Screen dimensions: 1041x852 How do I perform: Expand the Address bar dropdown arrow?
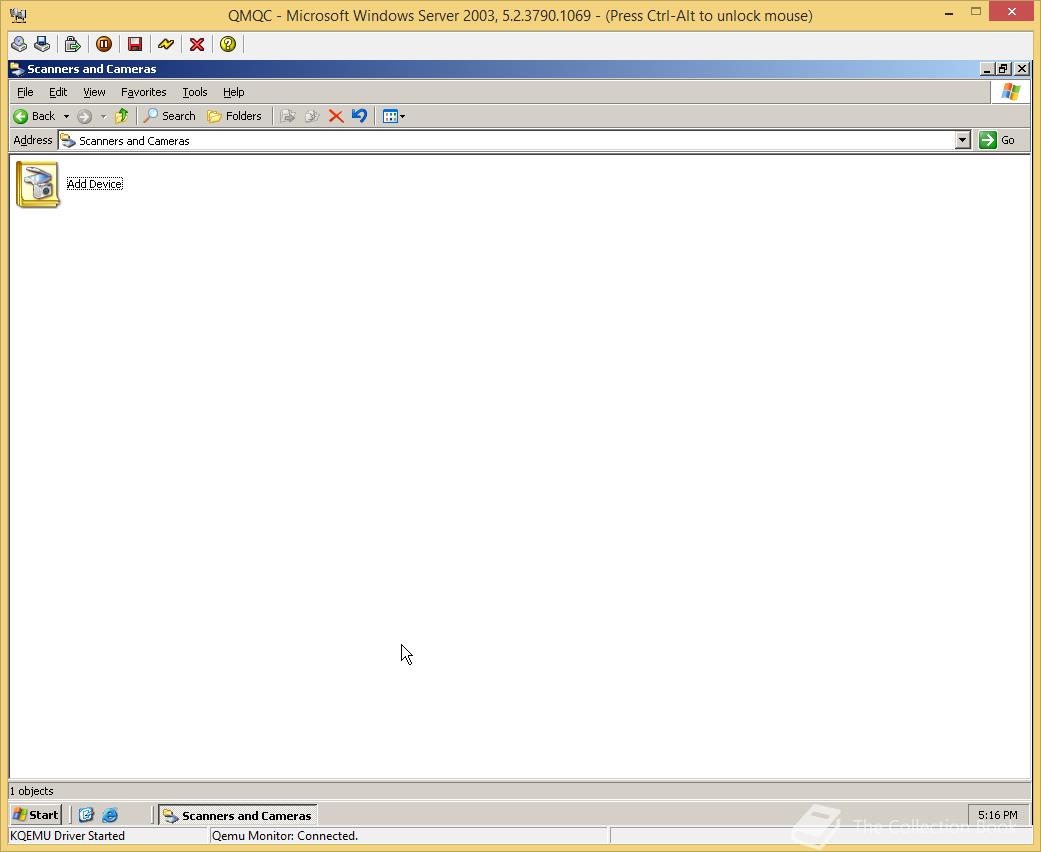pos(963,140)
